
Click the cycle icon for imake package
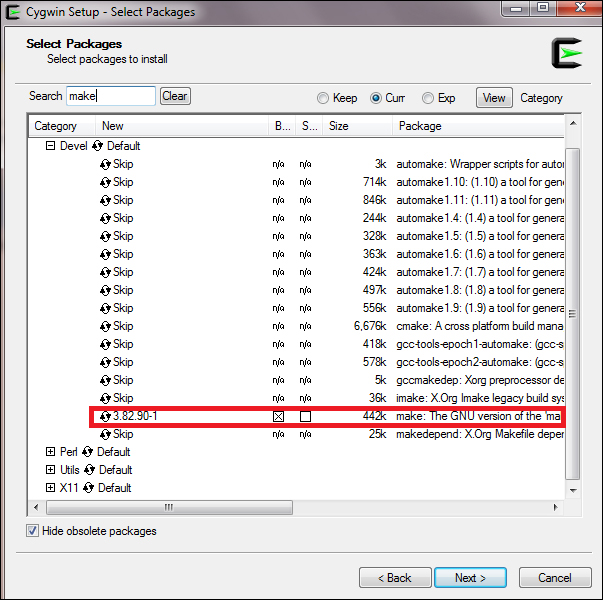point(105,398)
